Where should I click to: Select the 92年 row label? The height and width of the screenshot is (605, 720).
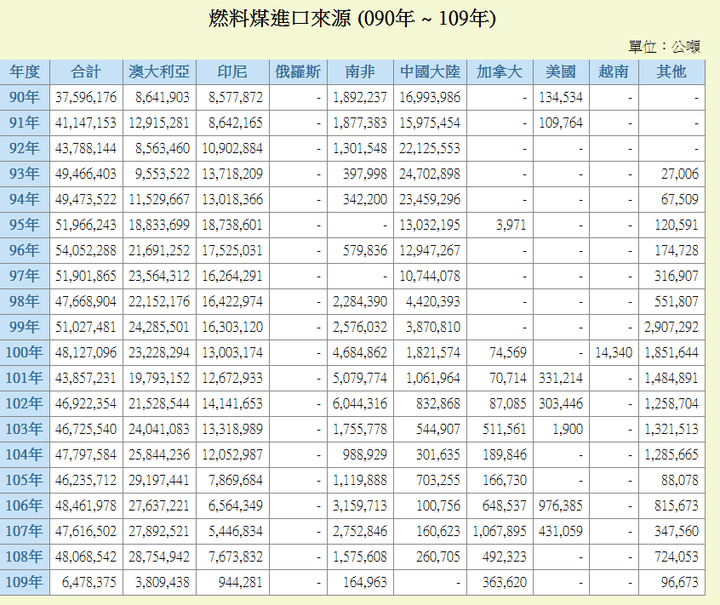pos(25,148)
